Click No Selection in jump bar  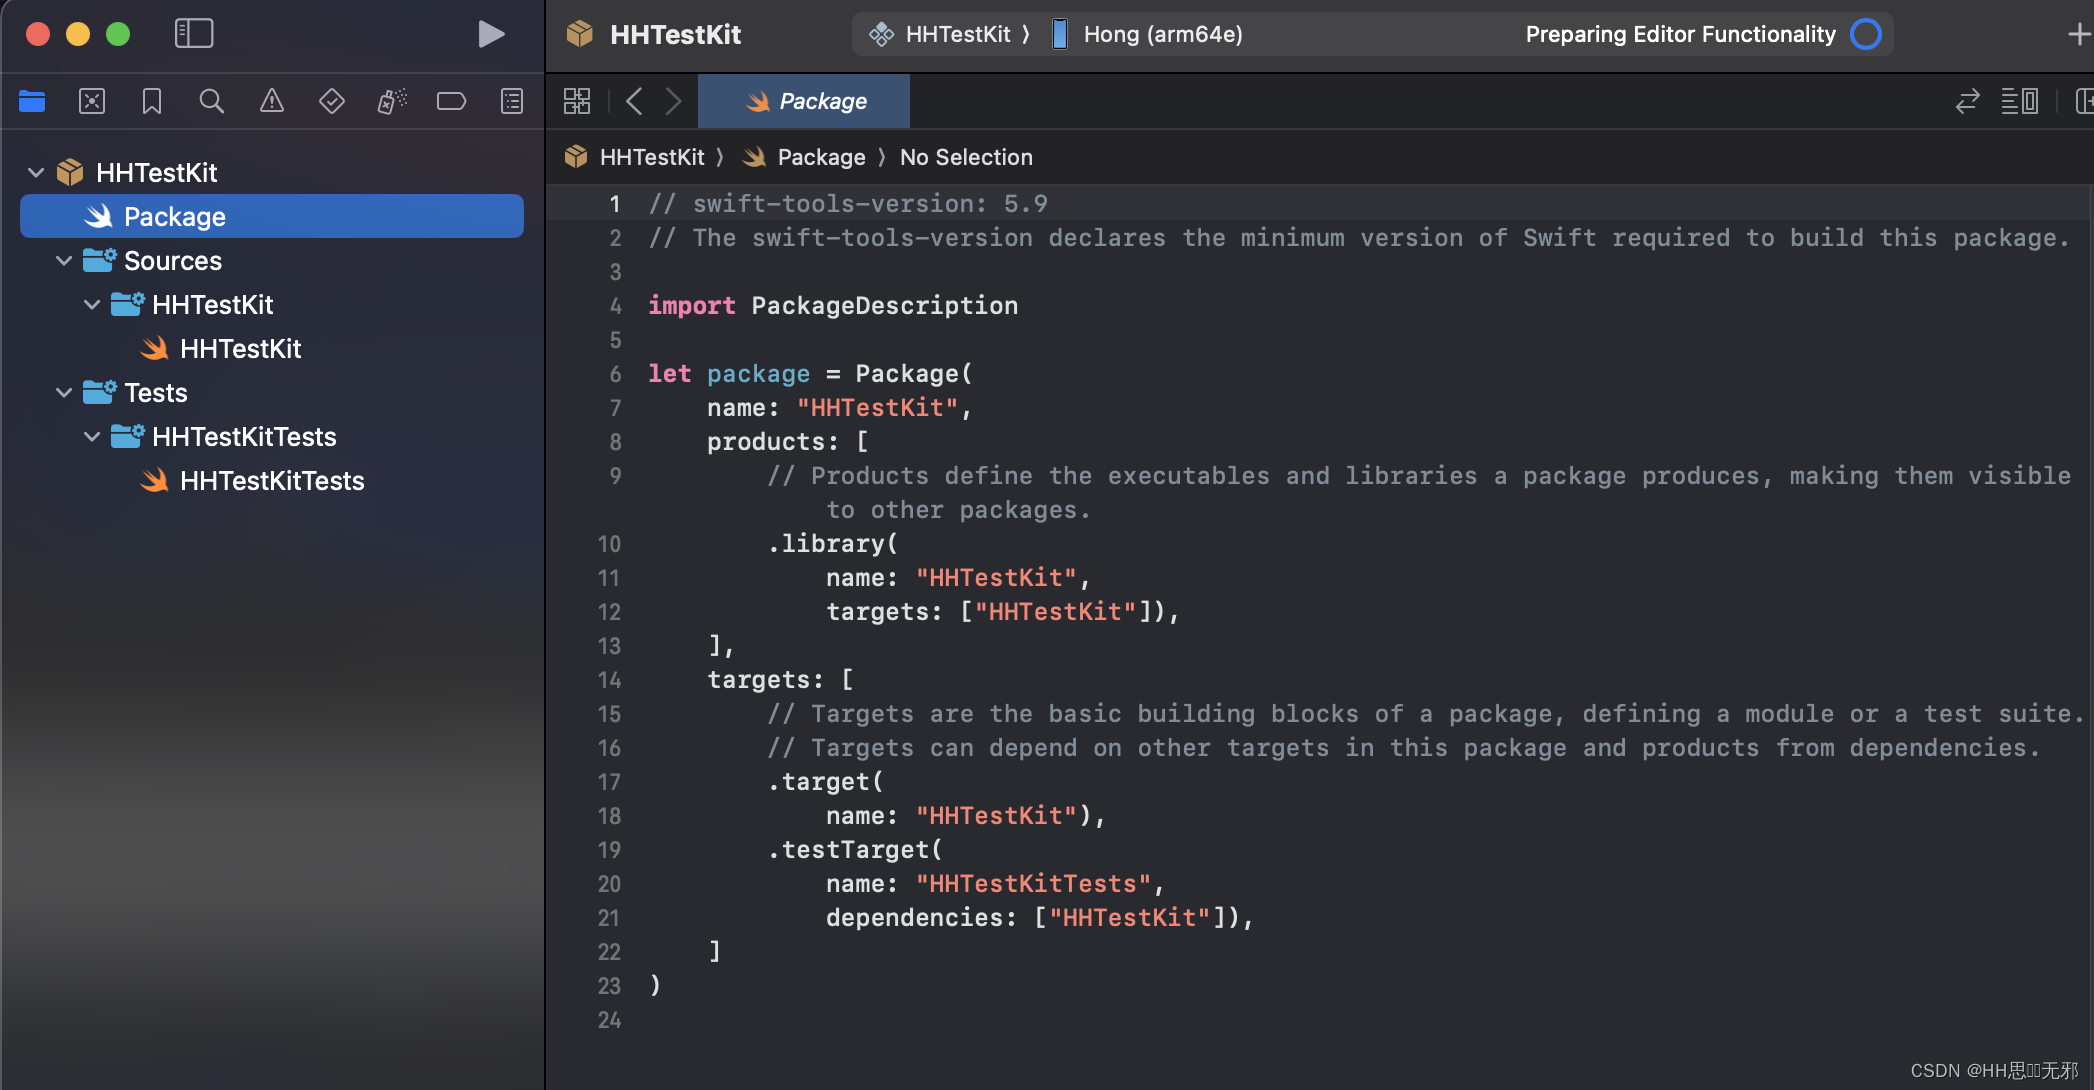(966, 157)
